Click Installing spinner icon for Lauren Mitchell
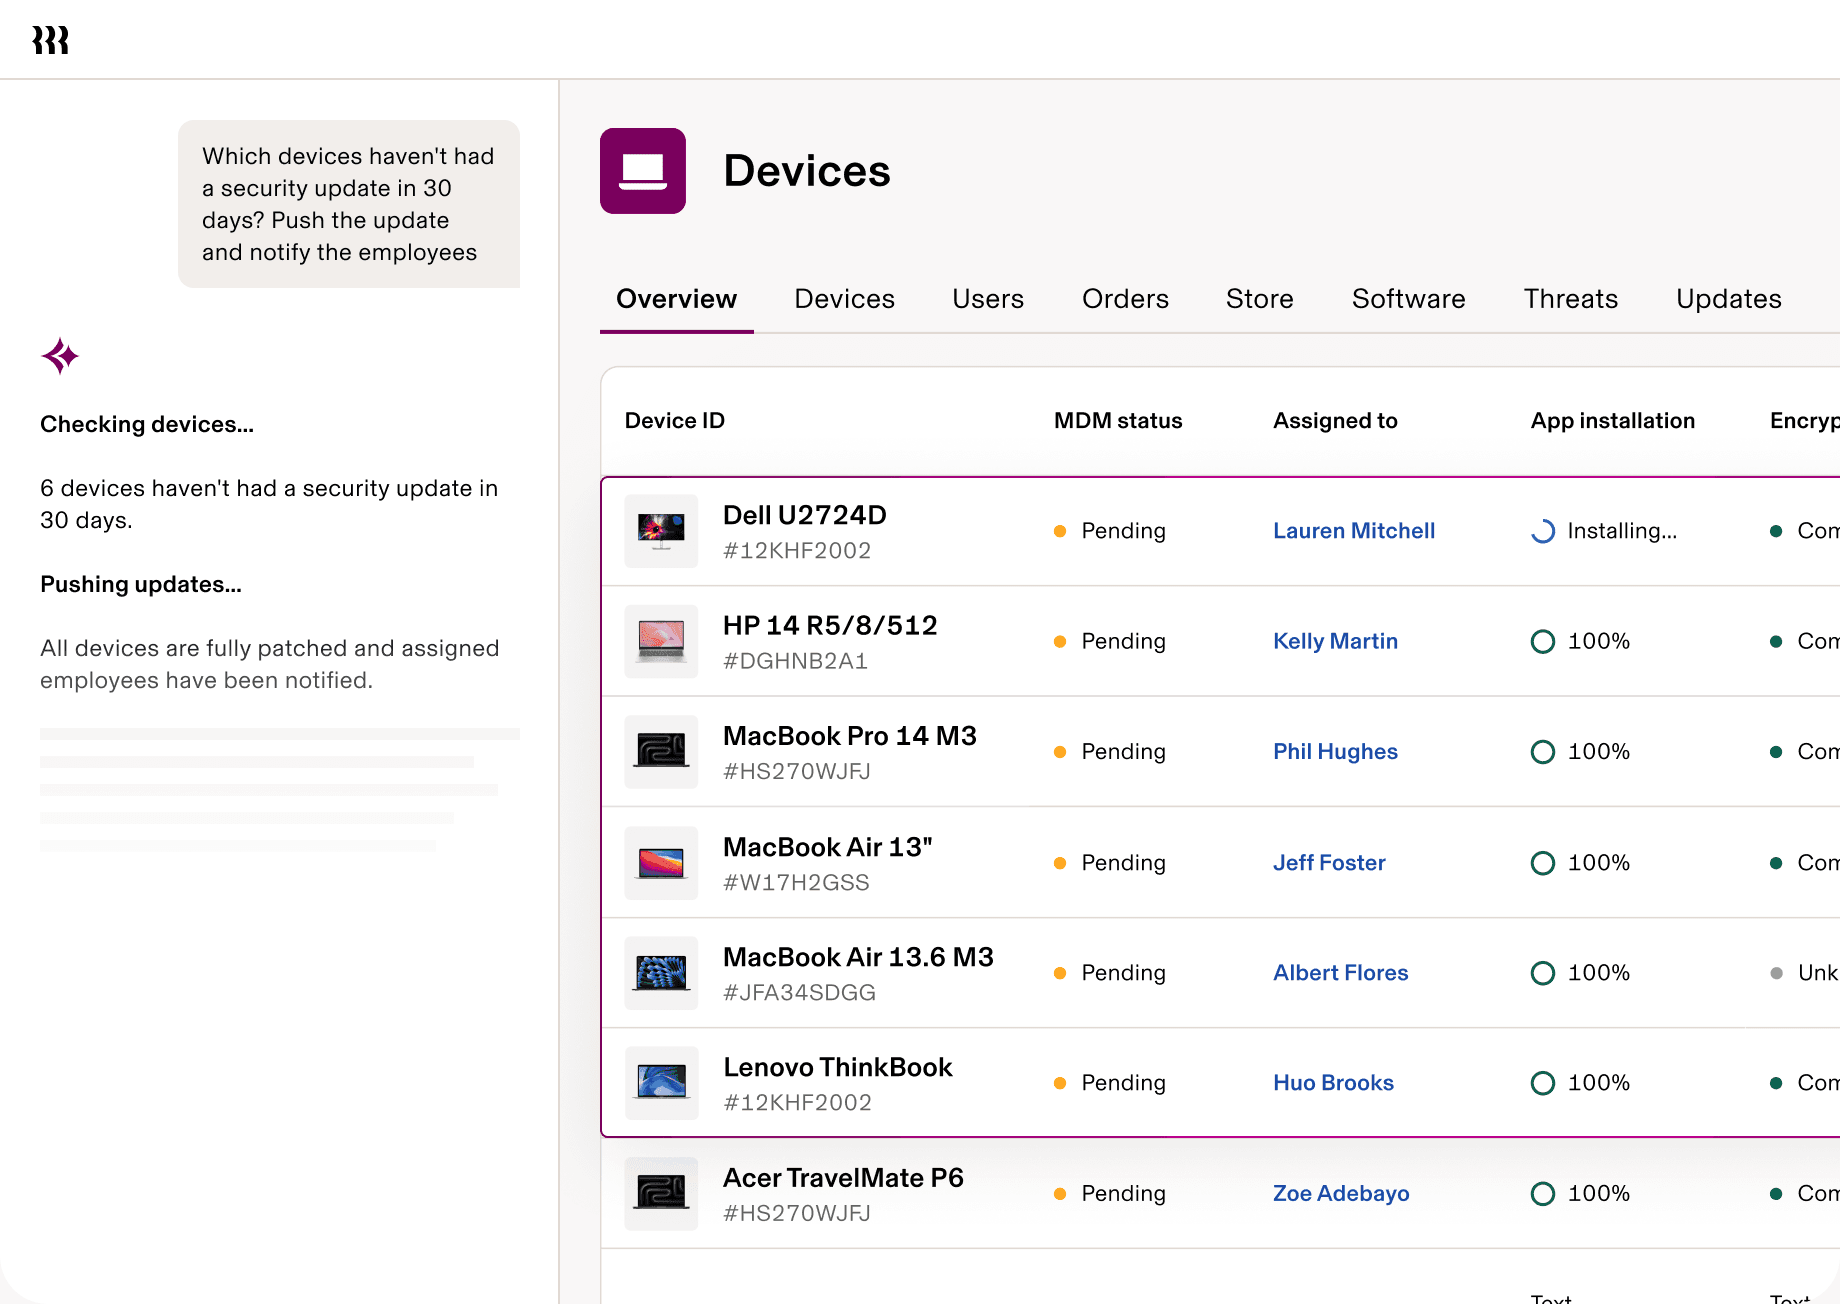 [1543, 531]
